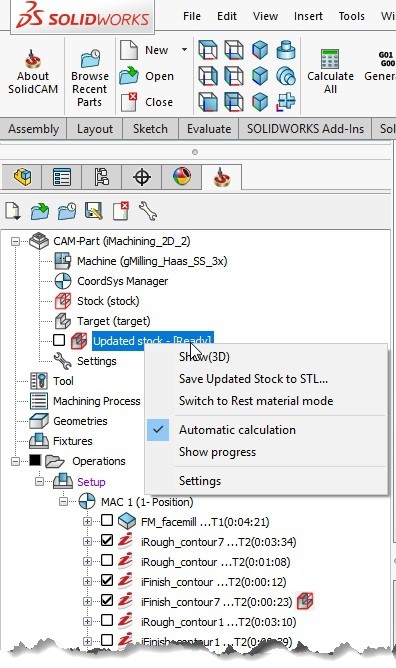Switch to the Sketch ribbon tab
This screenshot has width=396, height=668.
pyautogui.click(x=150, y=129)
